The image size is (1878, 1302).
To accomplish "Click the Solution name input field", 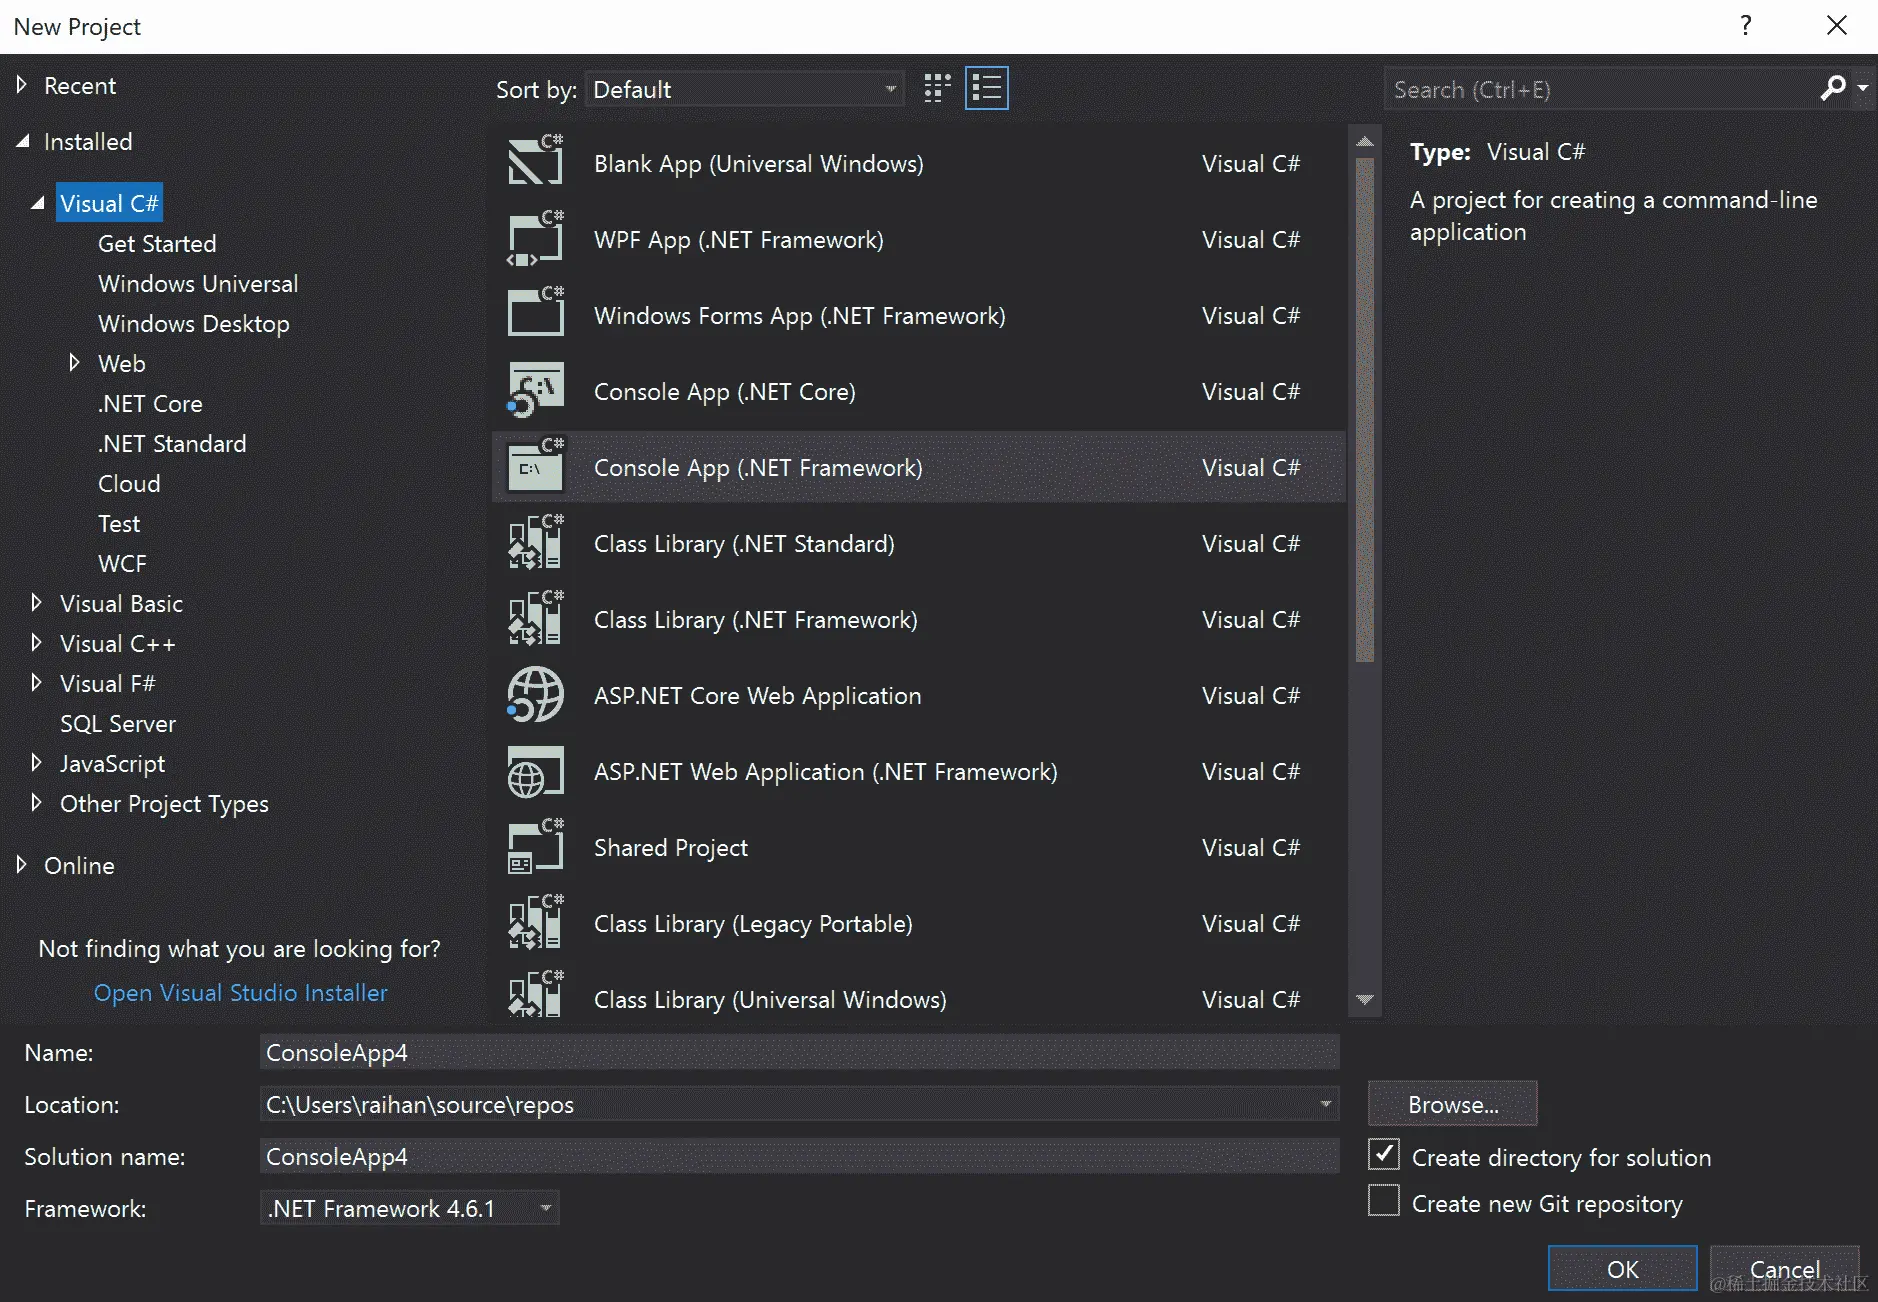I will click(799, 1156).
